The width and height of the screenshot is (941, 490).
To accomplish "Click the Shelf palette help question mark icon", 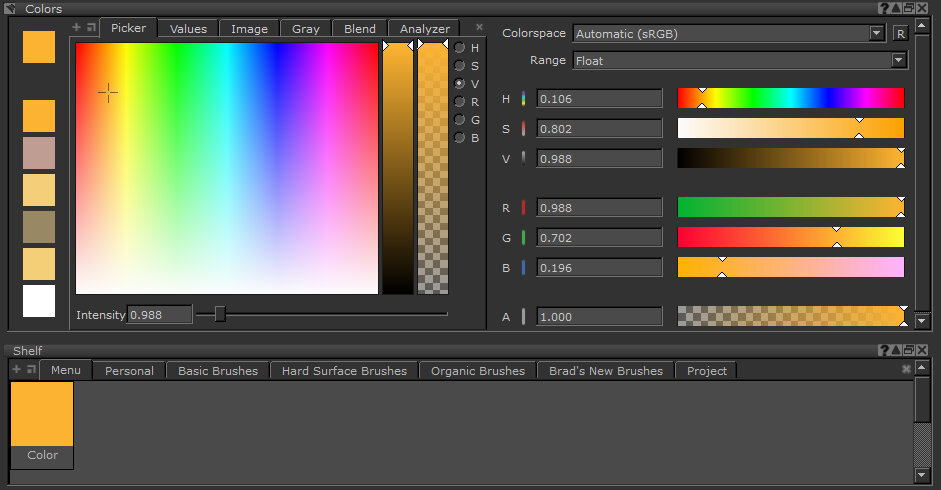I will click(885, 351).
